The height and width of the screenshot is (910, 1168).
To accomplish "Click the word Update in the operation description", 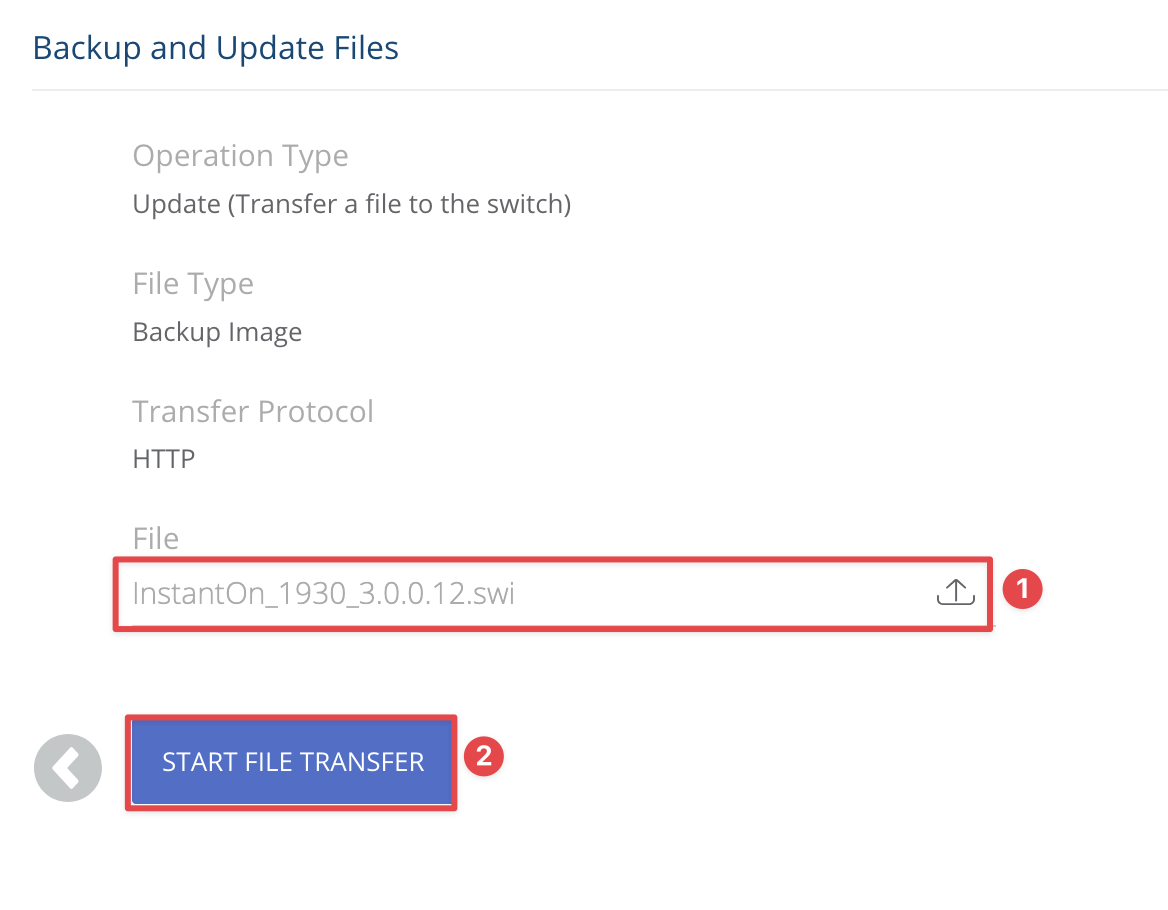I will [177, 204].
